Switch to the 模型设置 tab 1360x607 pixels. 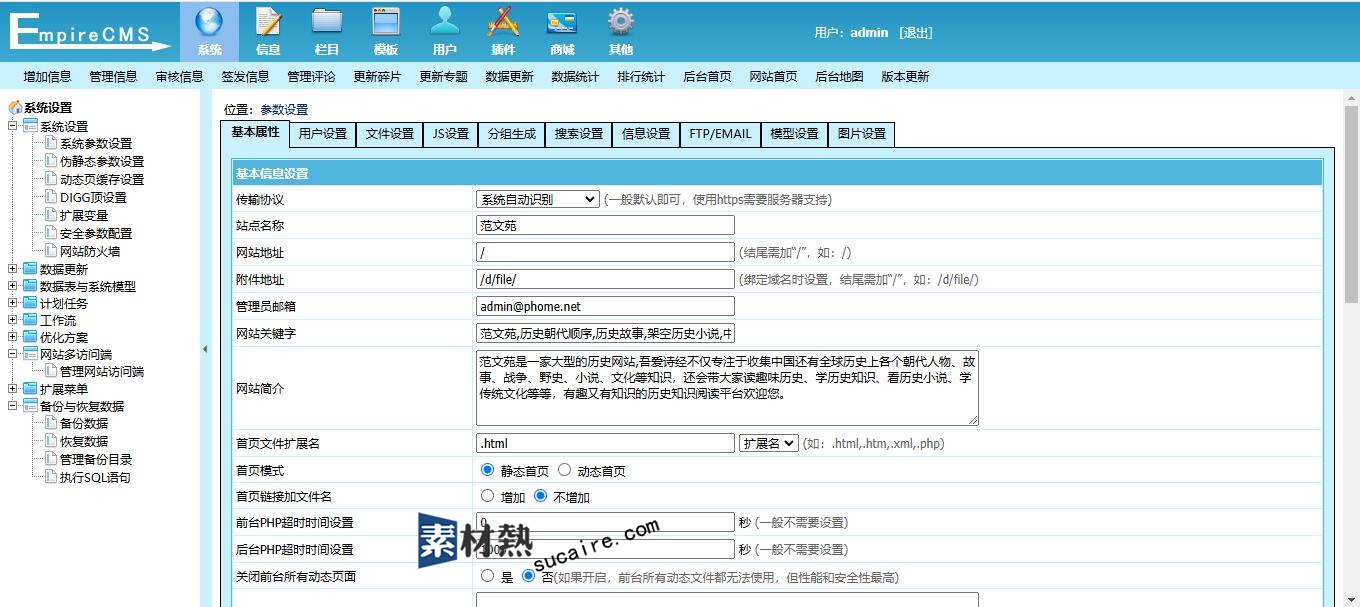click(x=794, y=134)
